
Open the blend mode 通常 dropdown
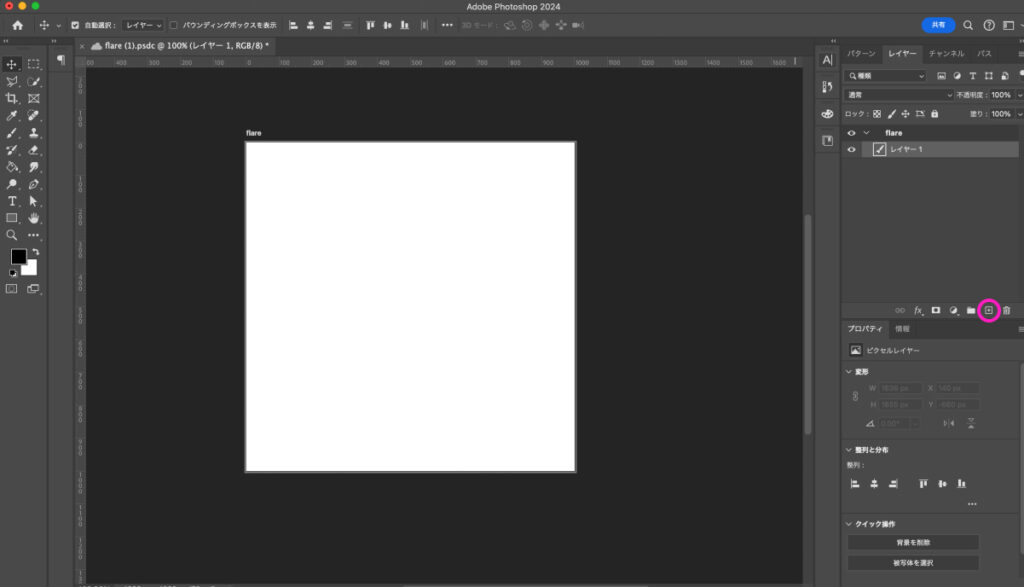click(899, 95)
